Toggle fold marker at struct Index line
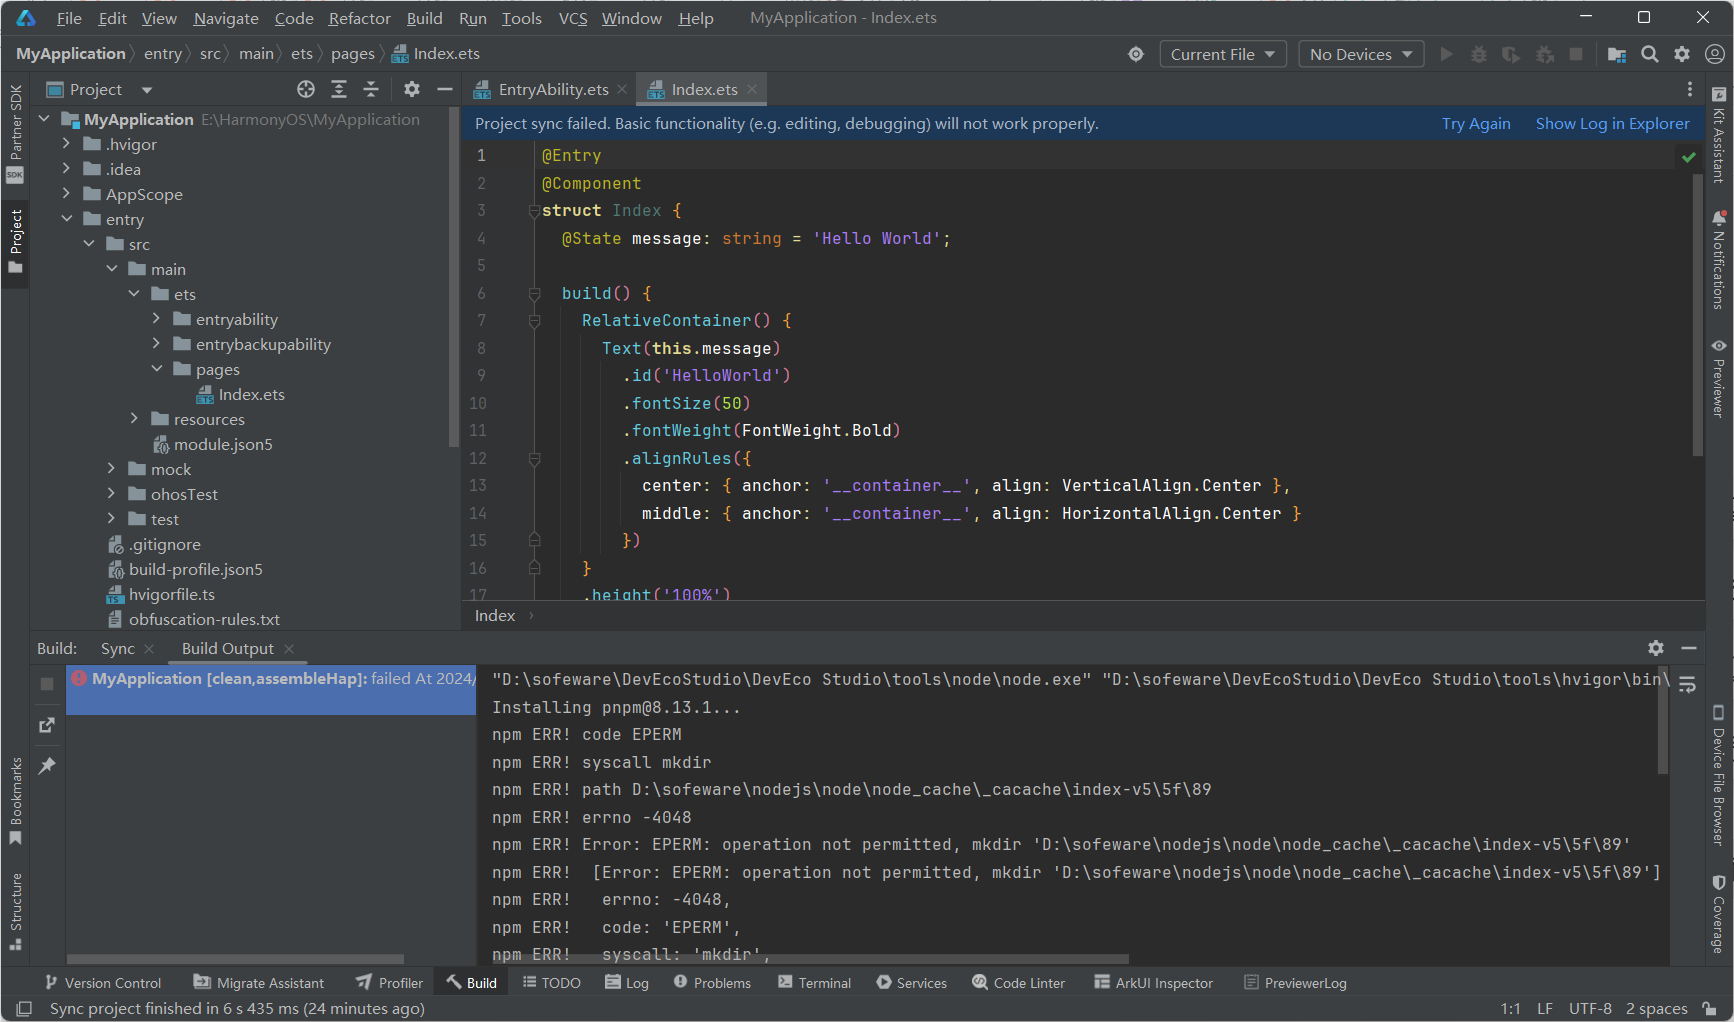 point(534,211)
